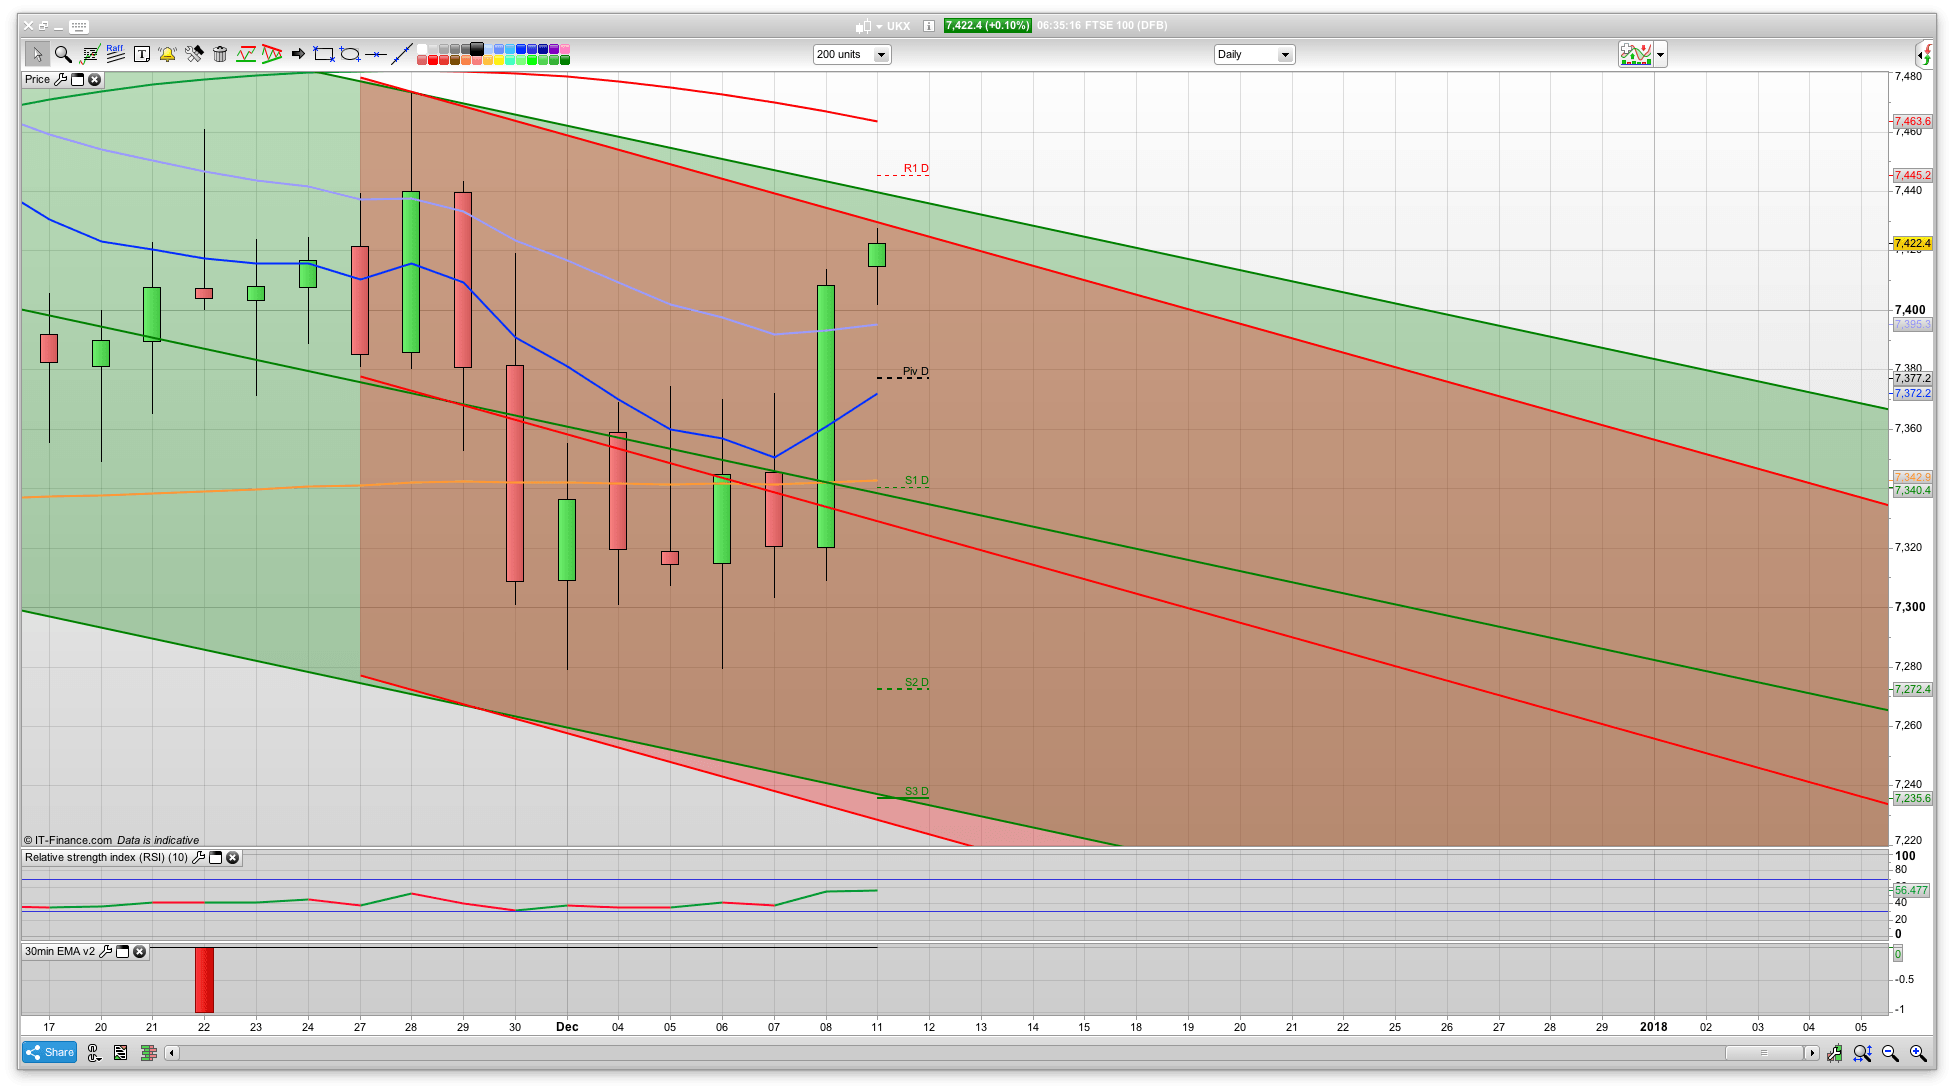Open the 200 units dropdown

click(x=852, y=54)
